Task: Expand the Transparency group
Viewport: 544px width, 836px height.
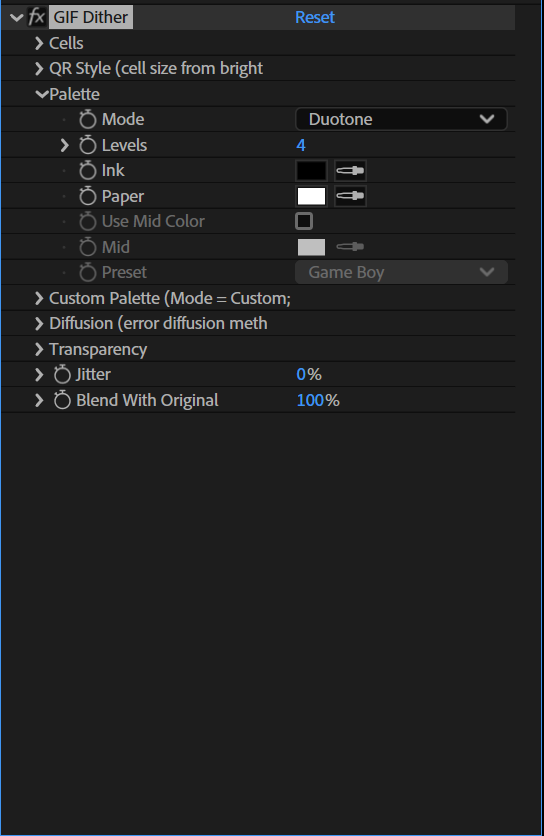Action: [38, 349]
